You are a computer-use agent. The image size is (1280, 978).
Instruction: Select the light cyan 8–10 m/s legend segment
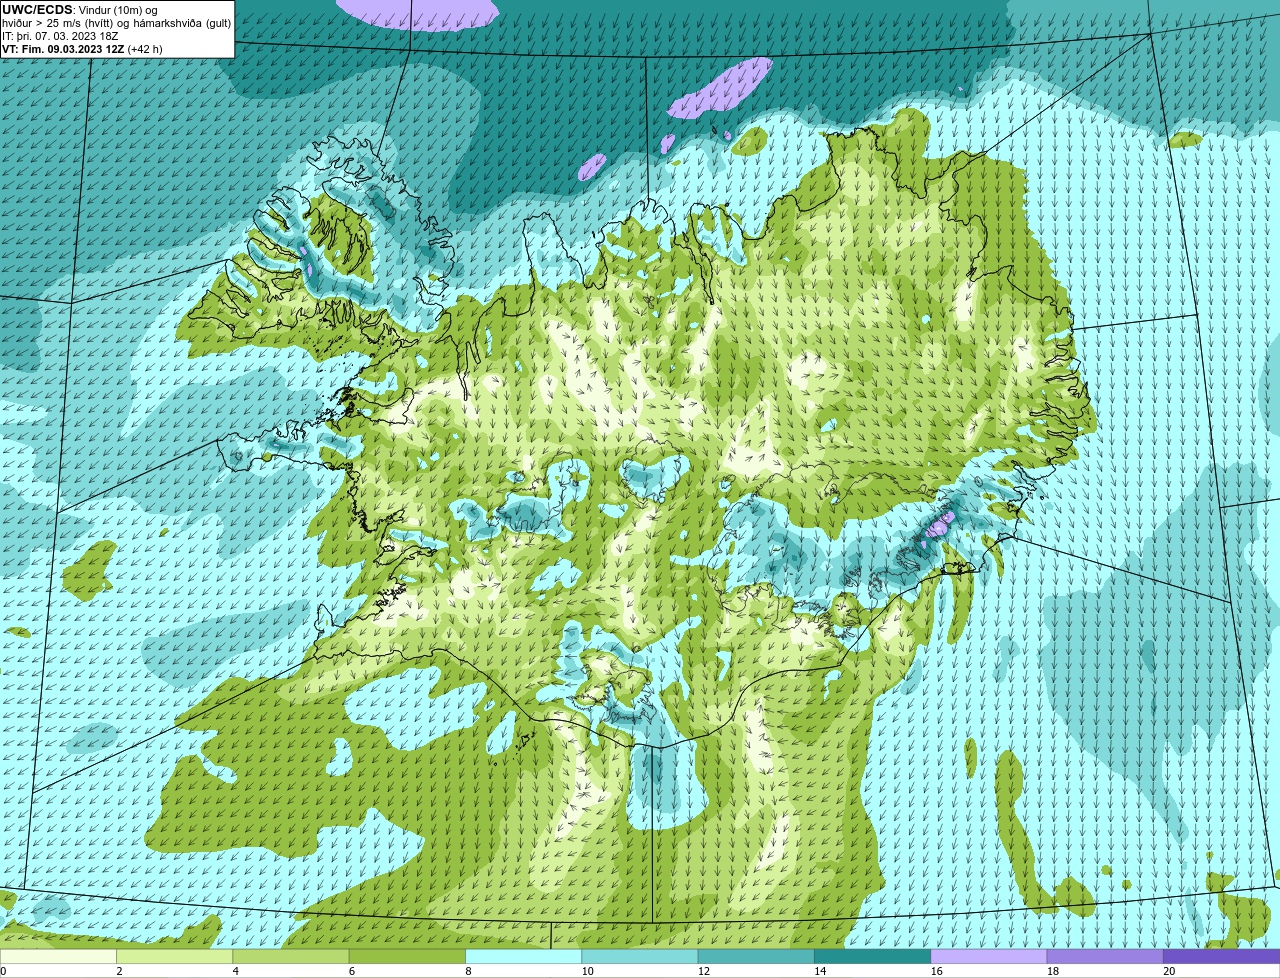click(523, 956)
